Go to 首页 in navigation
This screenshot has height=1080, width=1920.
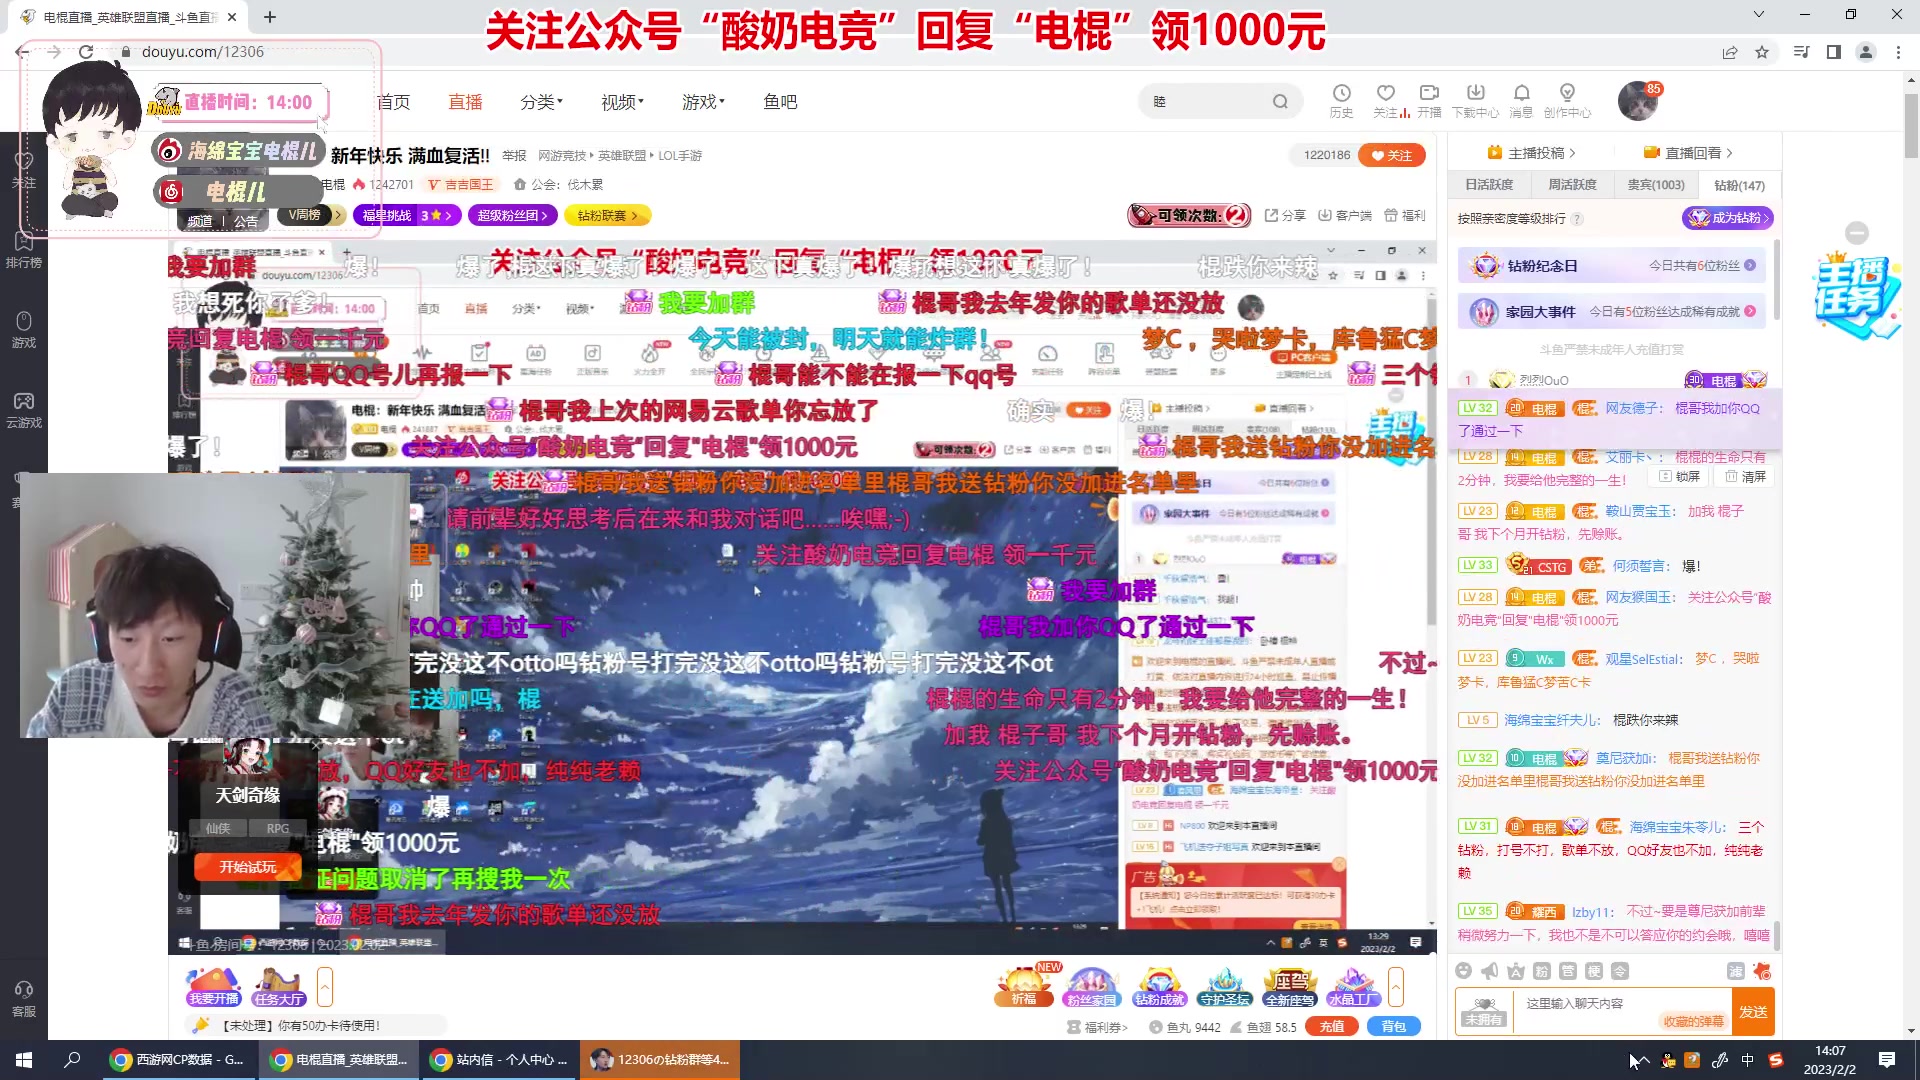(x=394, y=102)
